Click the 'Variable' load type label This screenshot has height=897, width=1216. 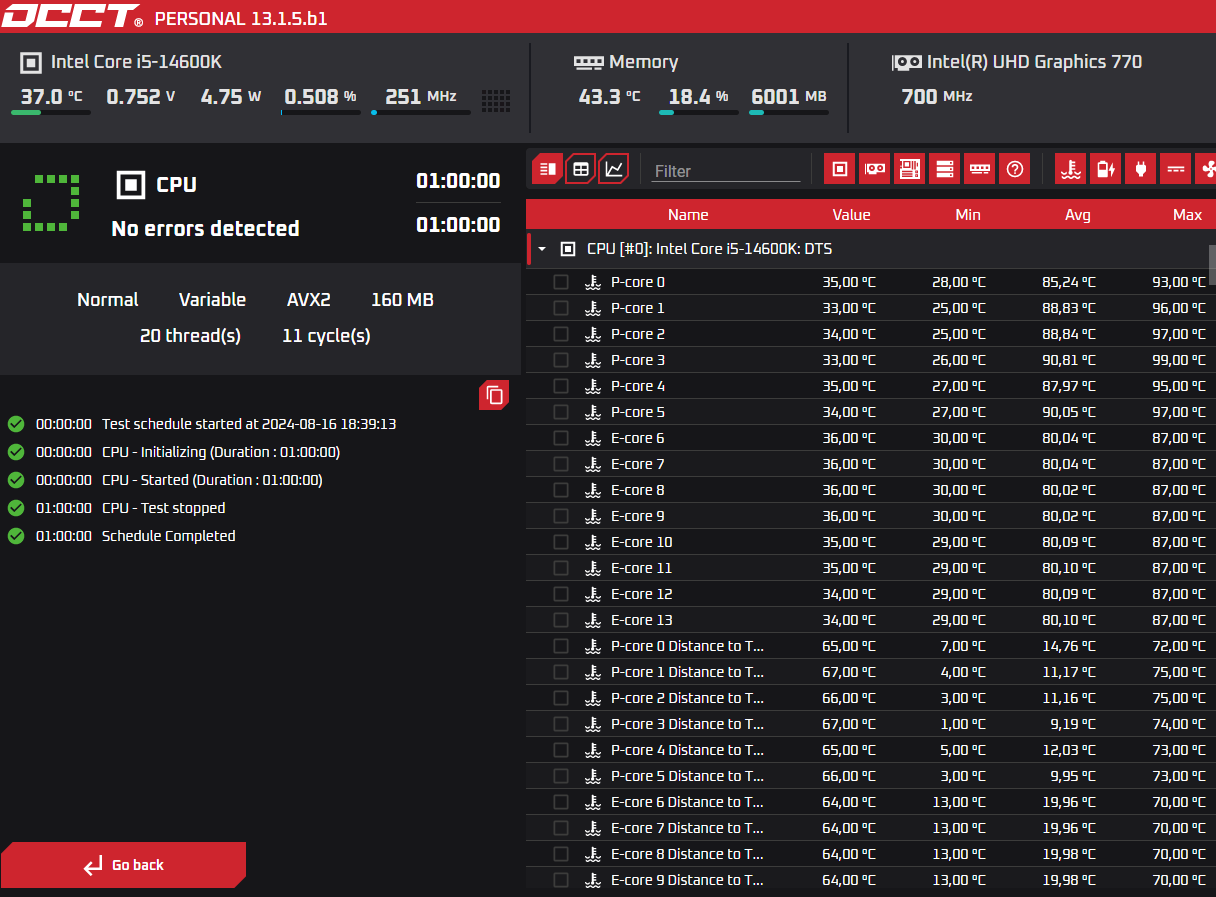212,300
